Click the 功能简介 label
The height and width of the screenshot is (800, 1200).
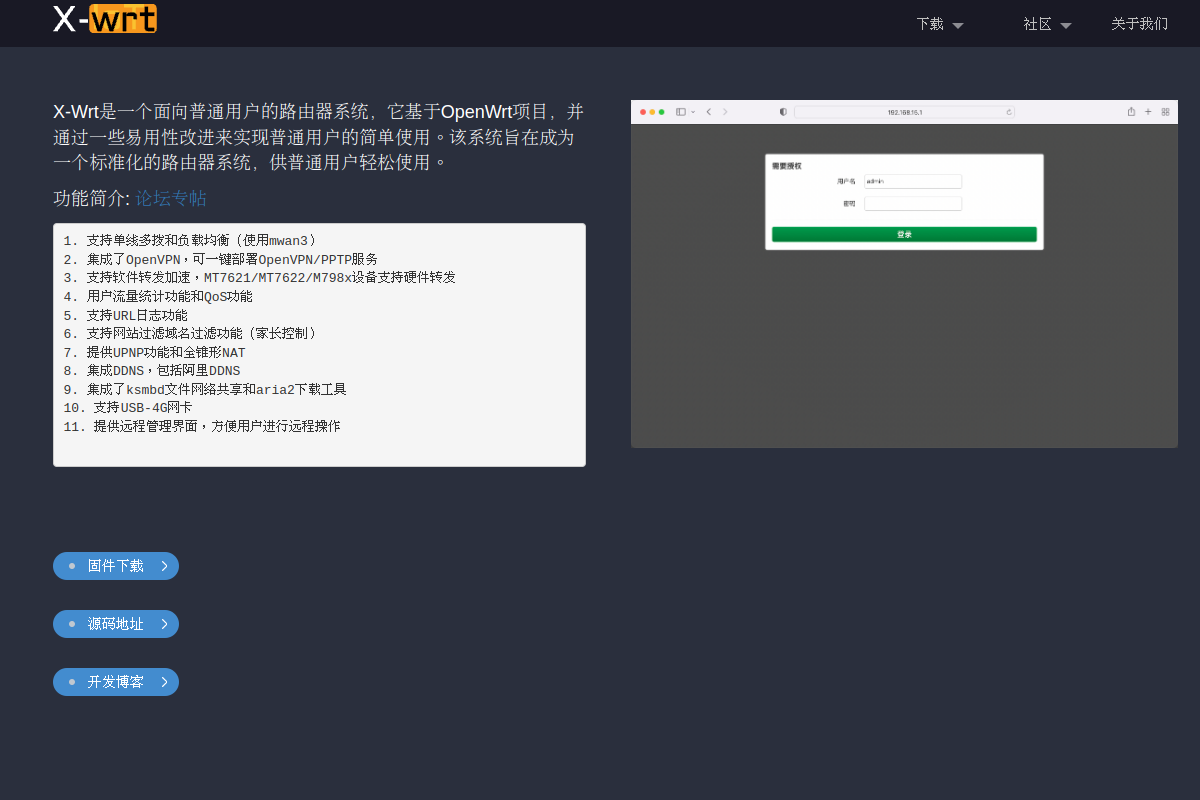click(91, 198)
